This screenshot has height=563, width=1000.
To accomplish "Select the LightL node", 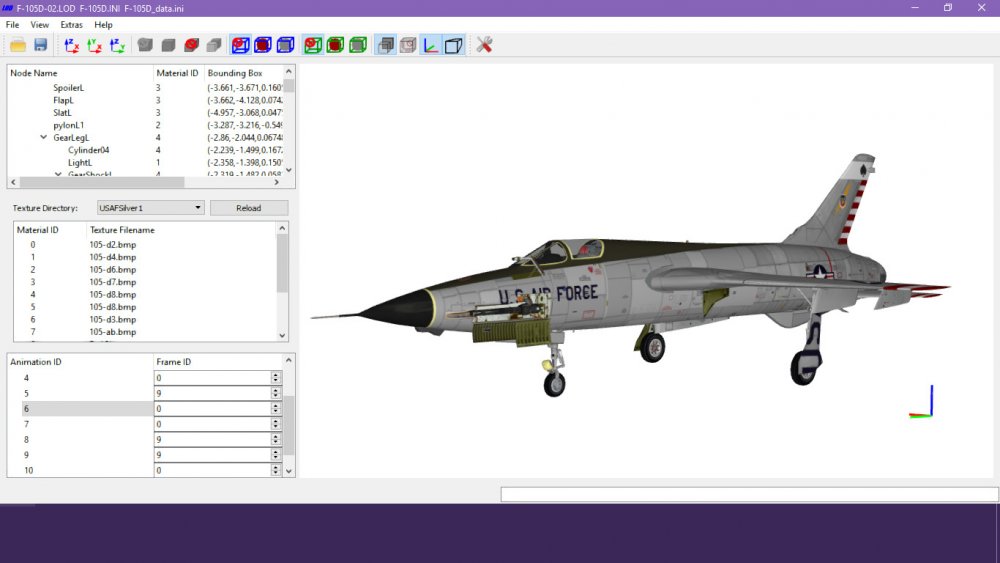I will coord(80,163).
